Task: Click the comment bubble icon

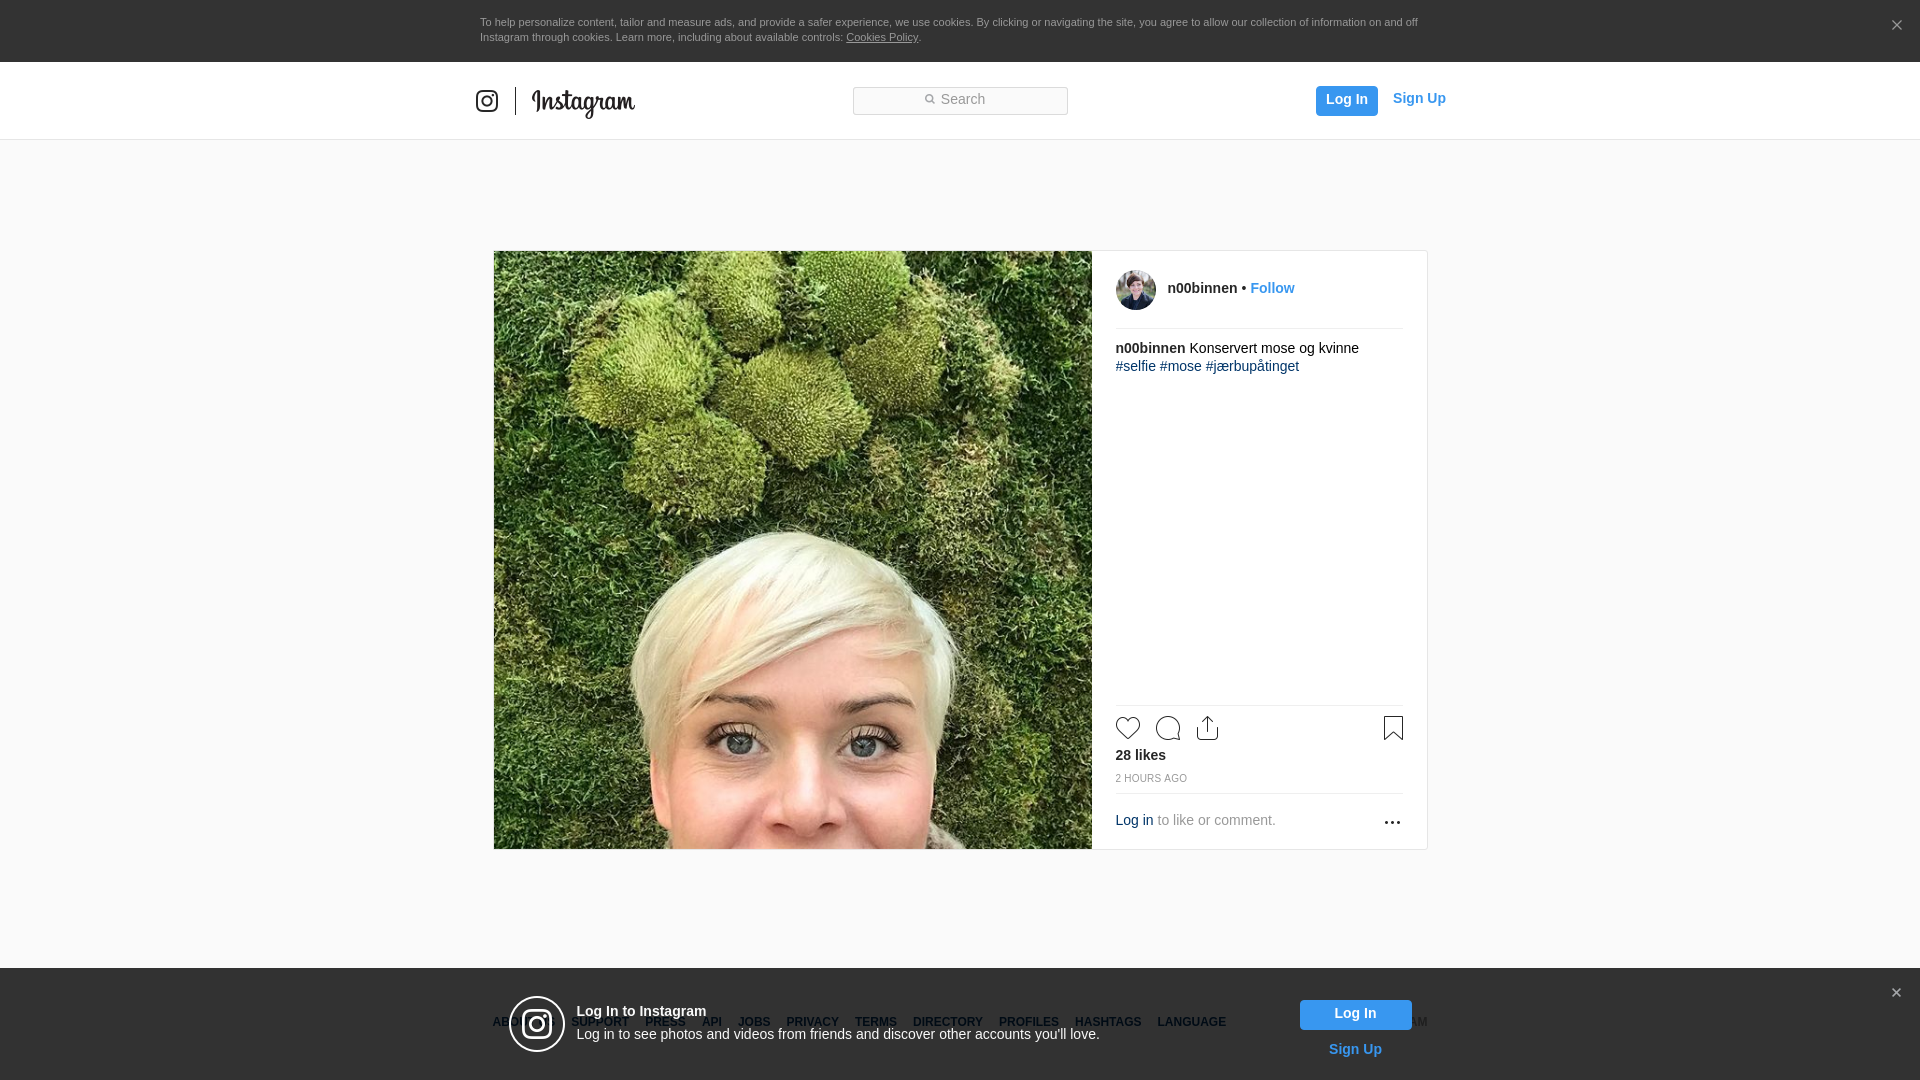Action: pos(1168,728)
